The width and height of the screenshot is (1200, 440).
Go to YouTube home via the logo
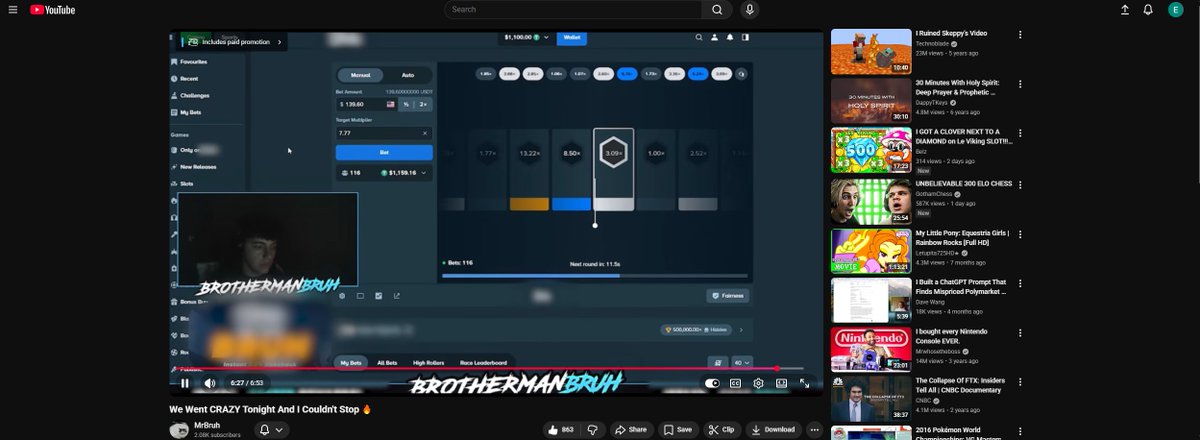pos(52,10)
